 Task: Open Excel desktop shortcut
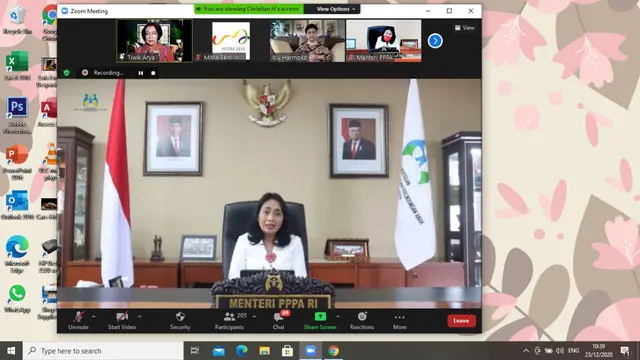tap(17, 66)
